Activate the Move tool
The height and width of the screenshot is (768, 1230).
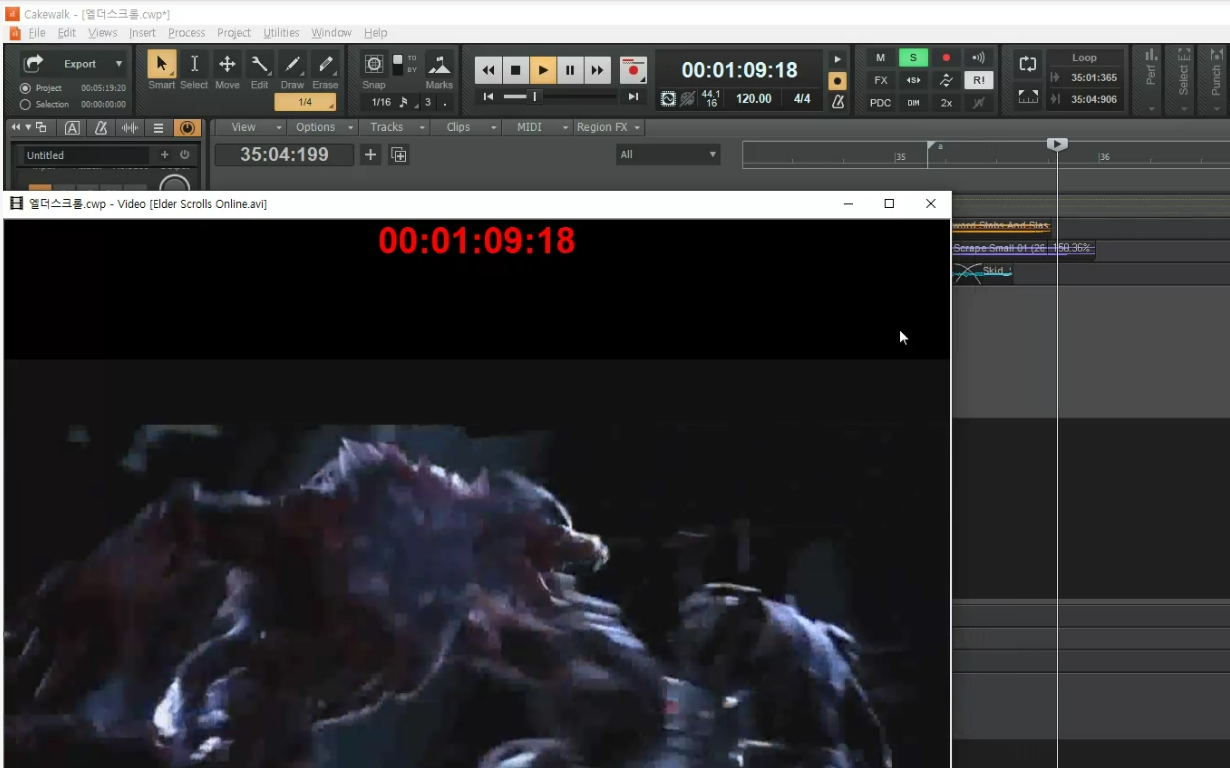coord(227,64)
